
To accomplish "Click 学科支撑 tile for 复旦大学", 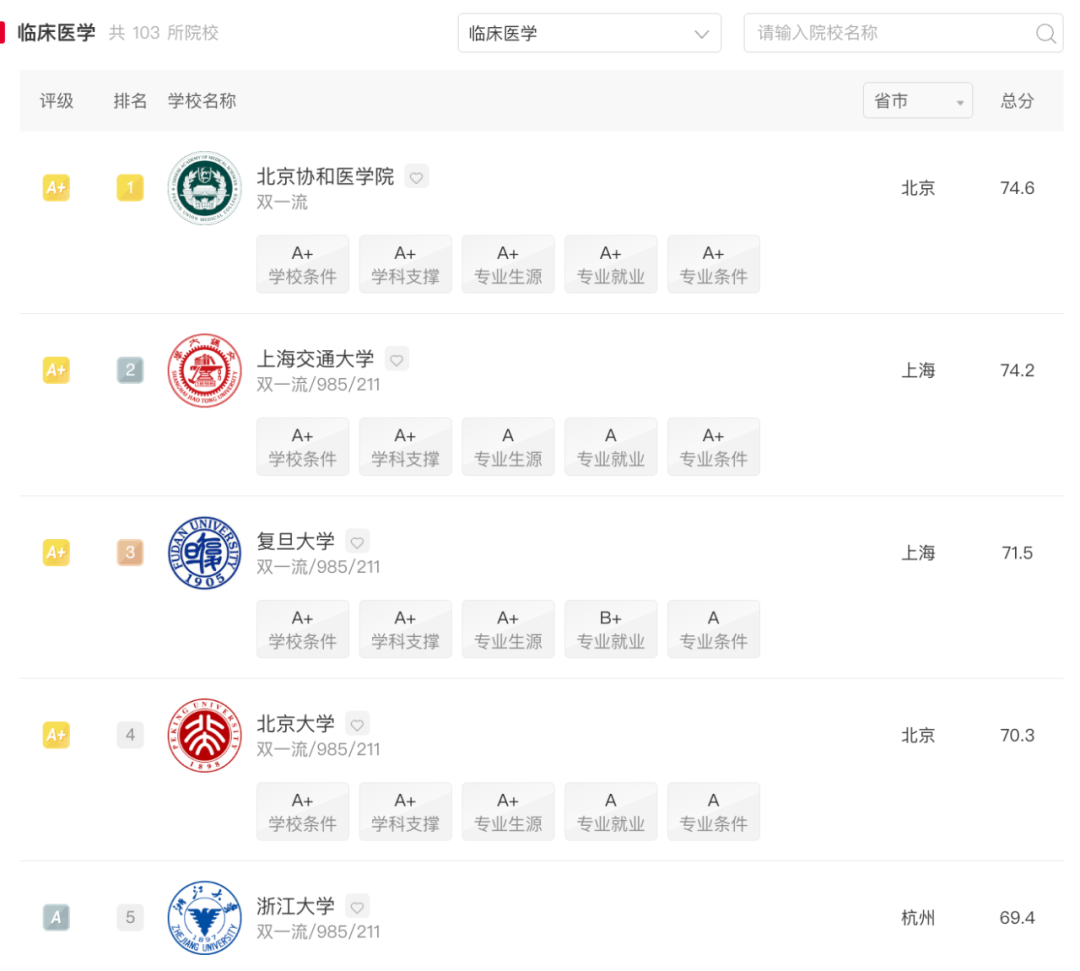I will pyautogui.click(x=405, y=629).
